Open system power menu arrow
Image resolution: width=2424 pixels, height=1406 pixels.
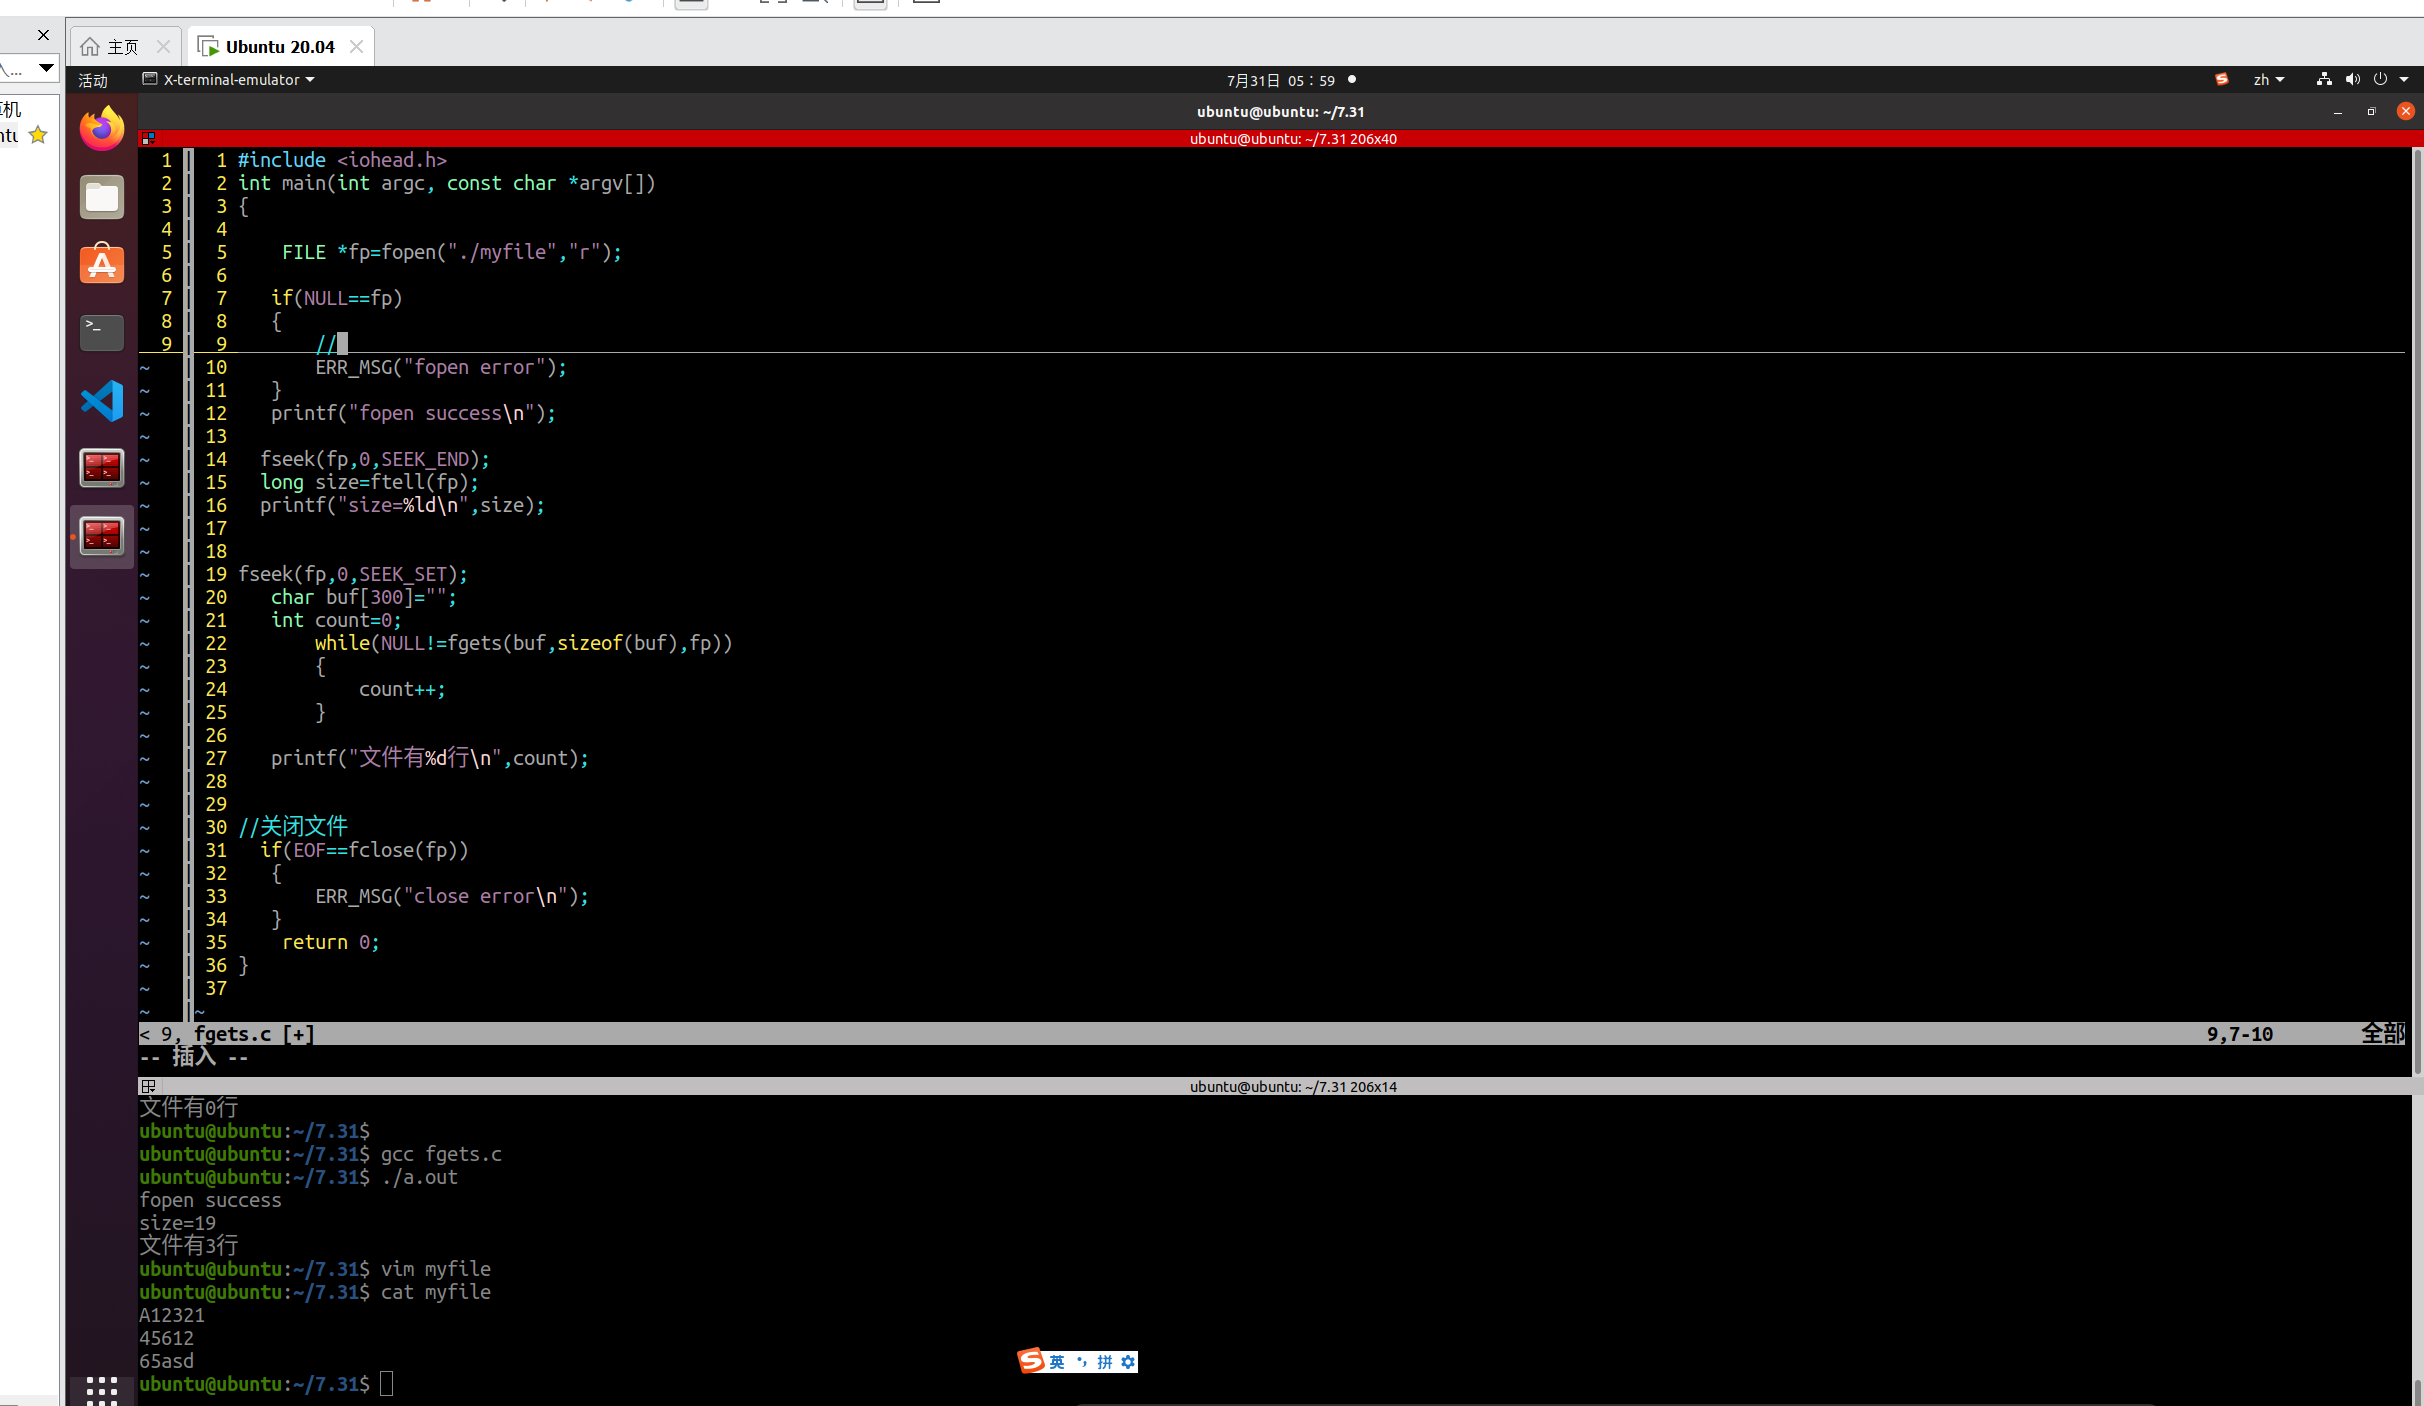[2404, 80]
